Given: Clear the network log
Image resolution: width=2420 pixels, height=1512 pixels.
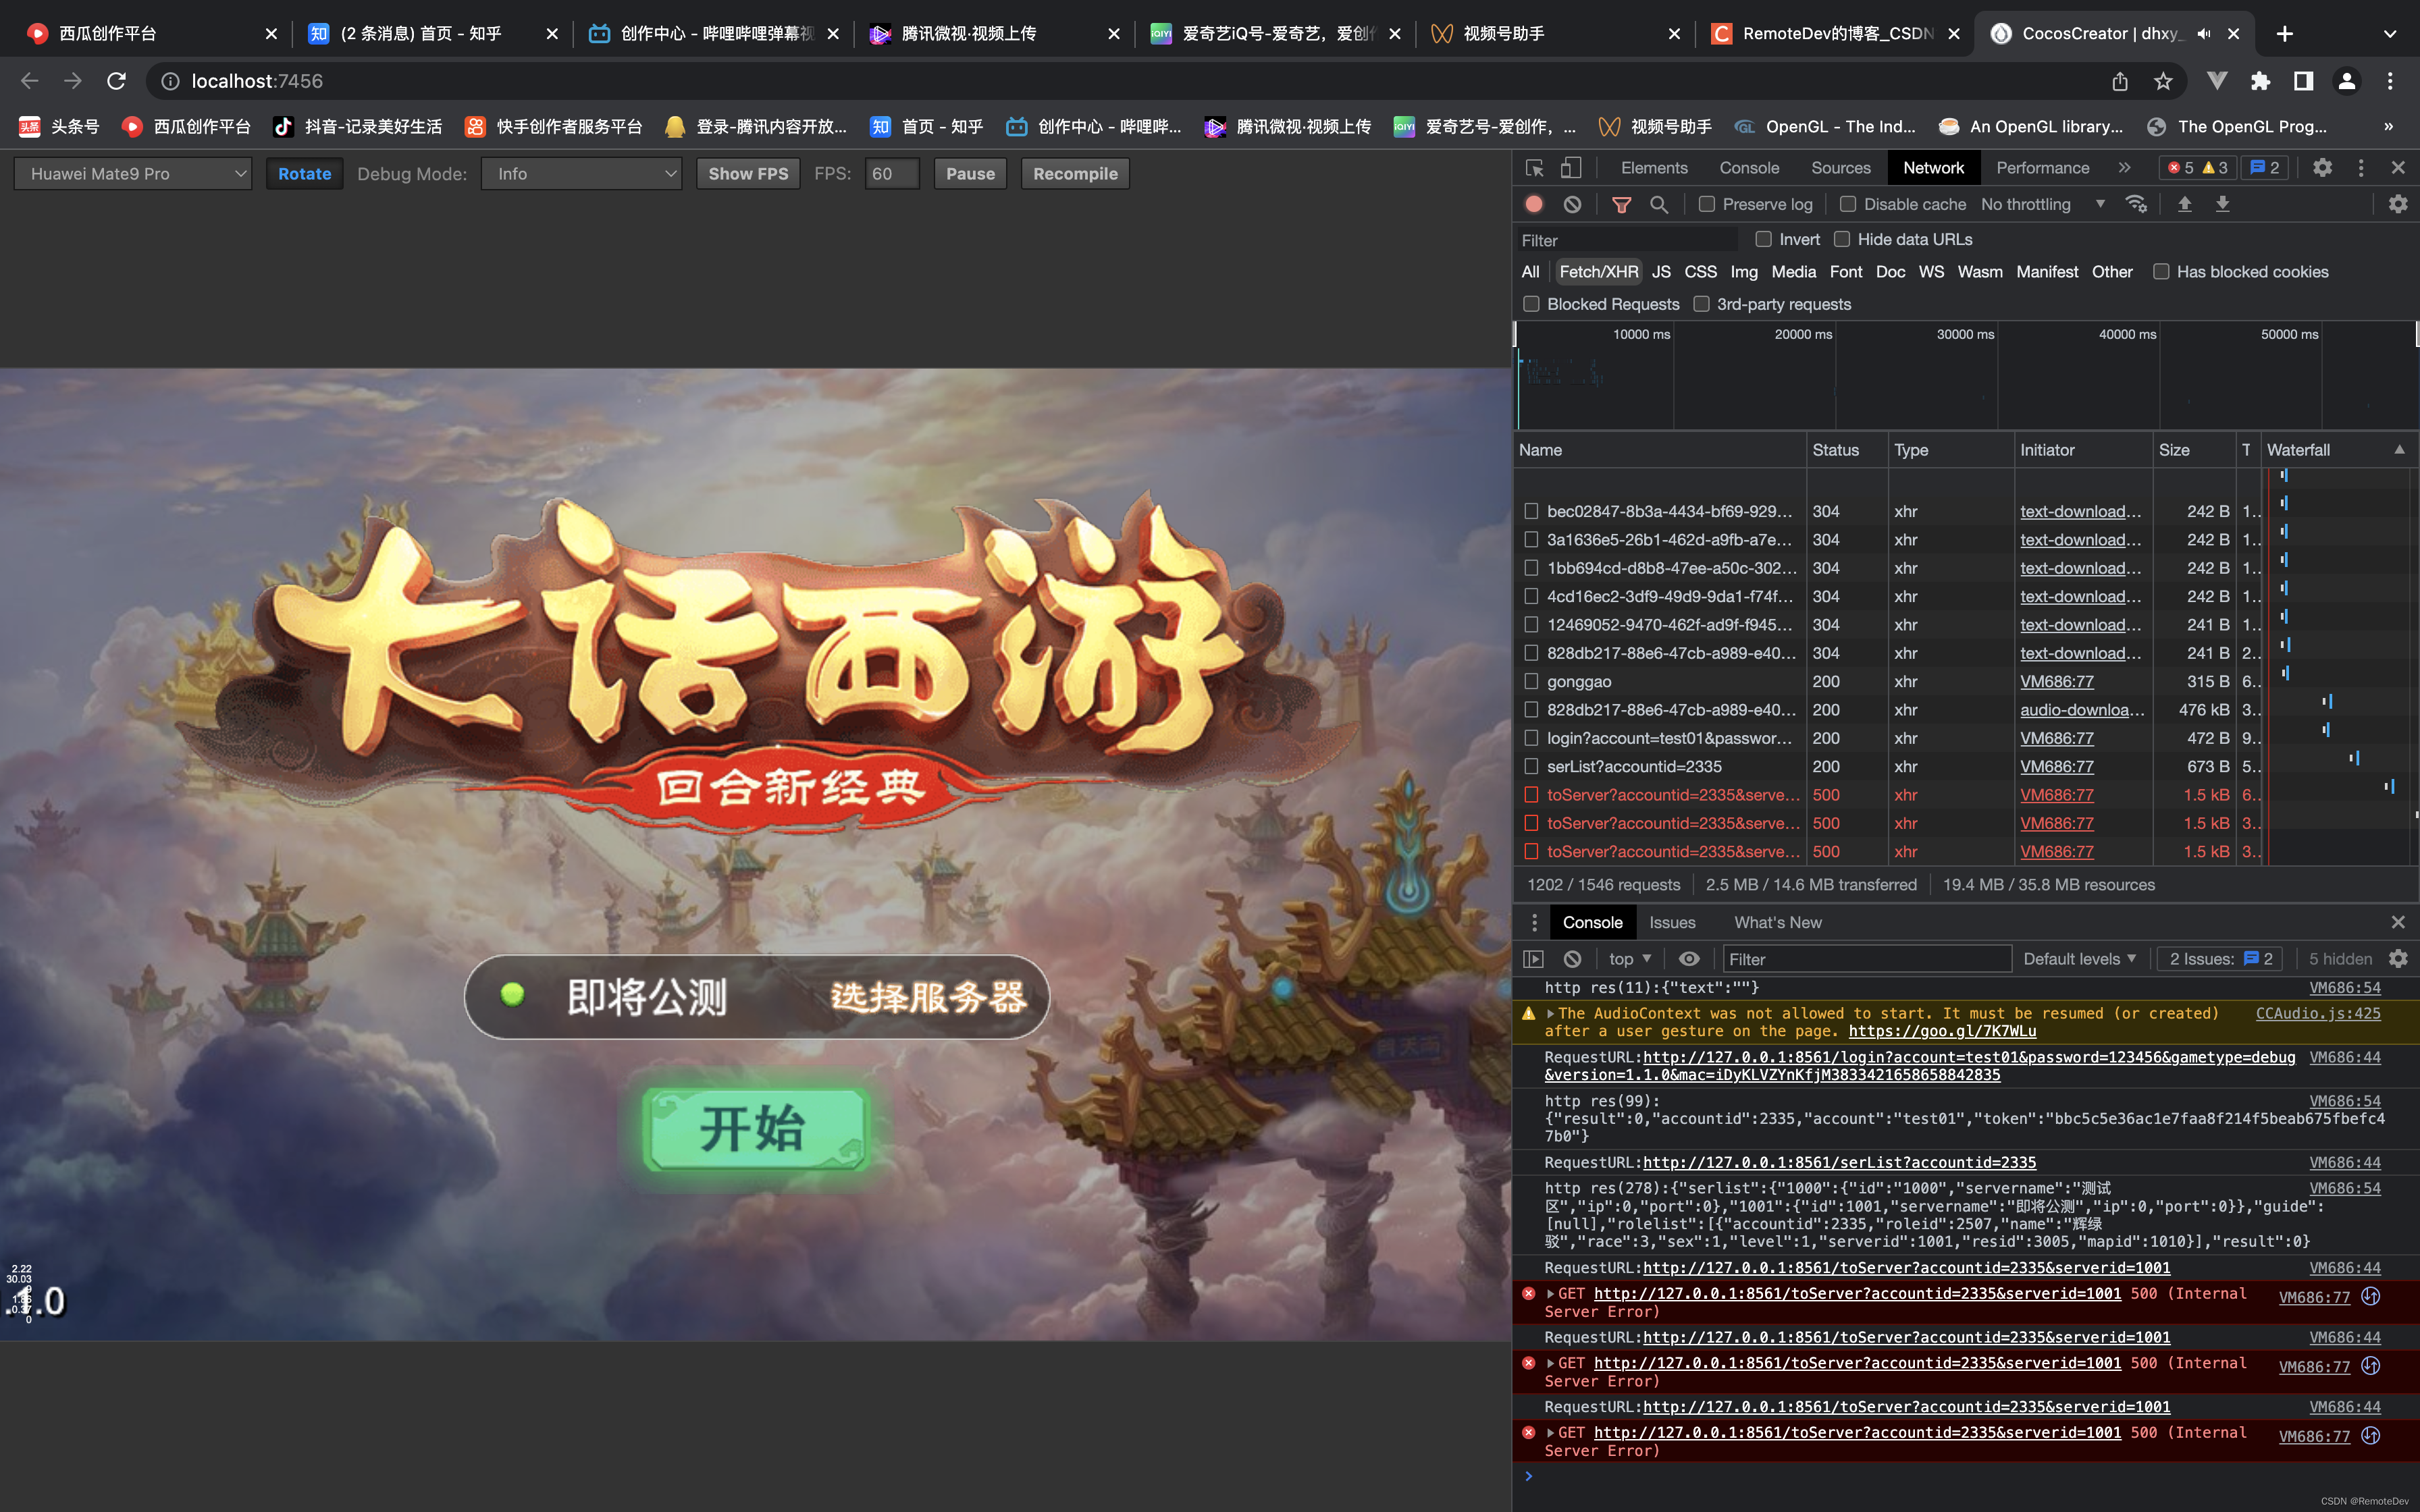Looking at the screenshot, I should (1572, 204).
